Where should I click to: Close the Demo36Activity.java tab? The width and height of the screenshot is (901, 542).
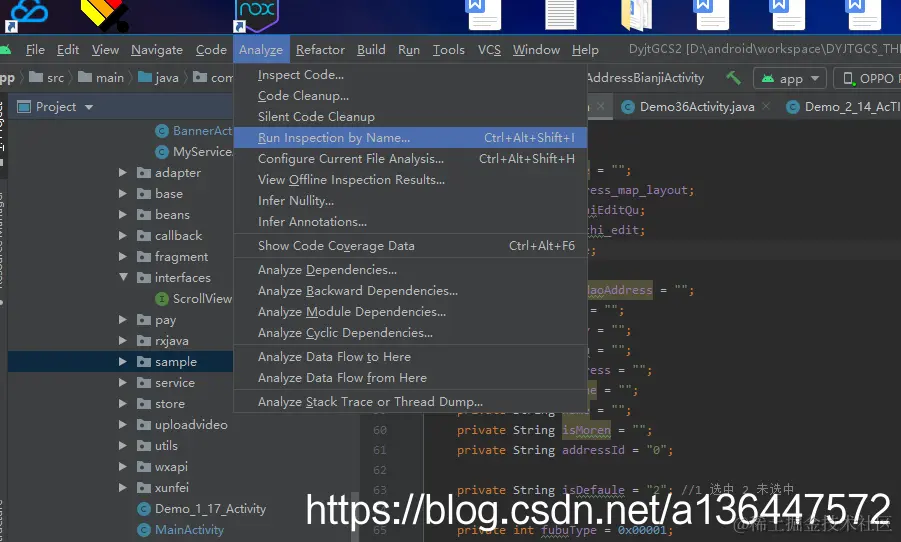point(766,106)
